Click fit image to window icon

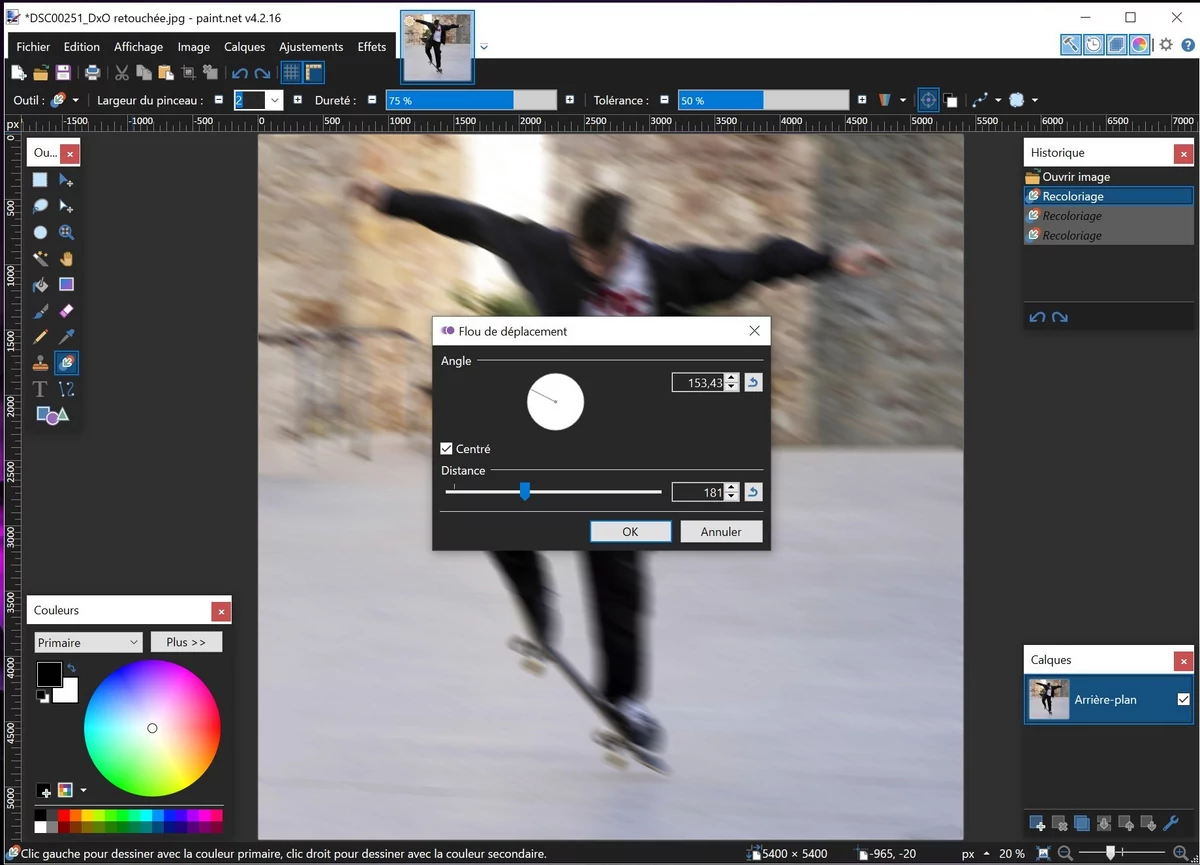(x=1044, y=854)
